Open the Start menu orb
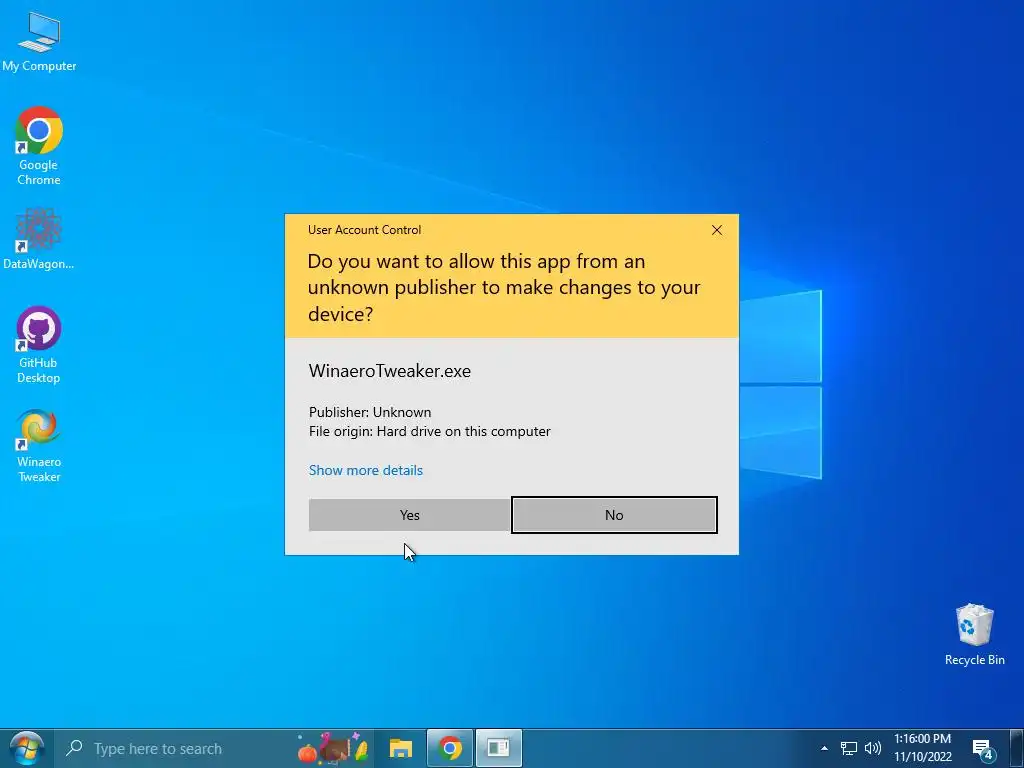 26,749
